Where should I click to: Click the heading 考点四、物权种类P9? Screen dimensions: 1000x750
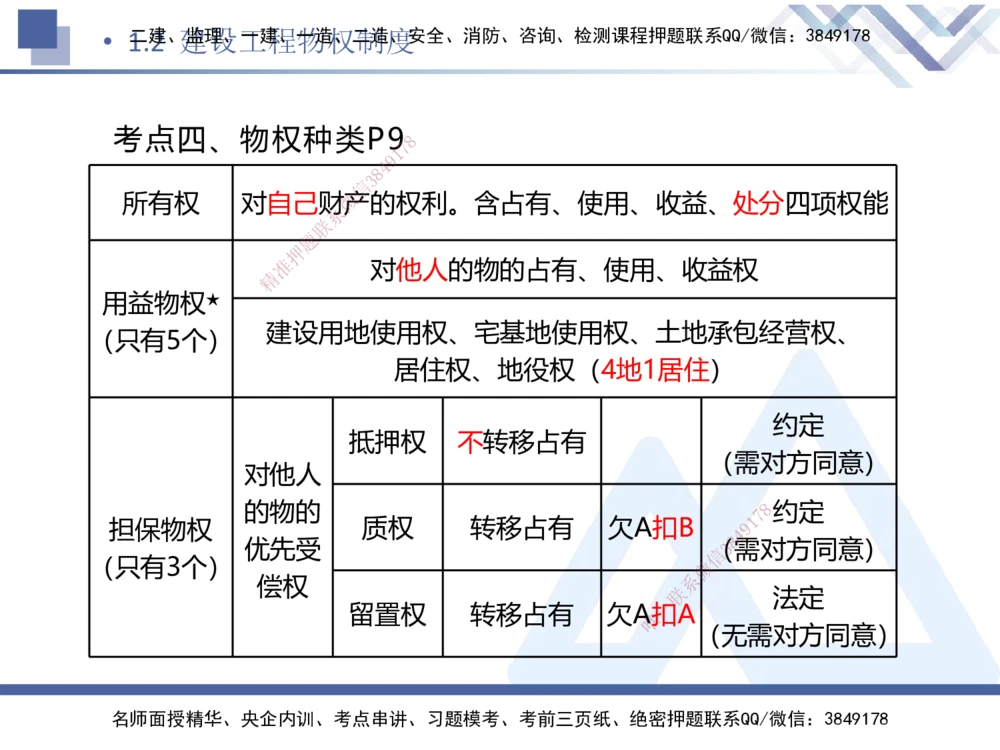click(x=255, y=137)
